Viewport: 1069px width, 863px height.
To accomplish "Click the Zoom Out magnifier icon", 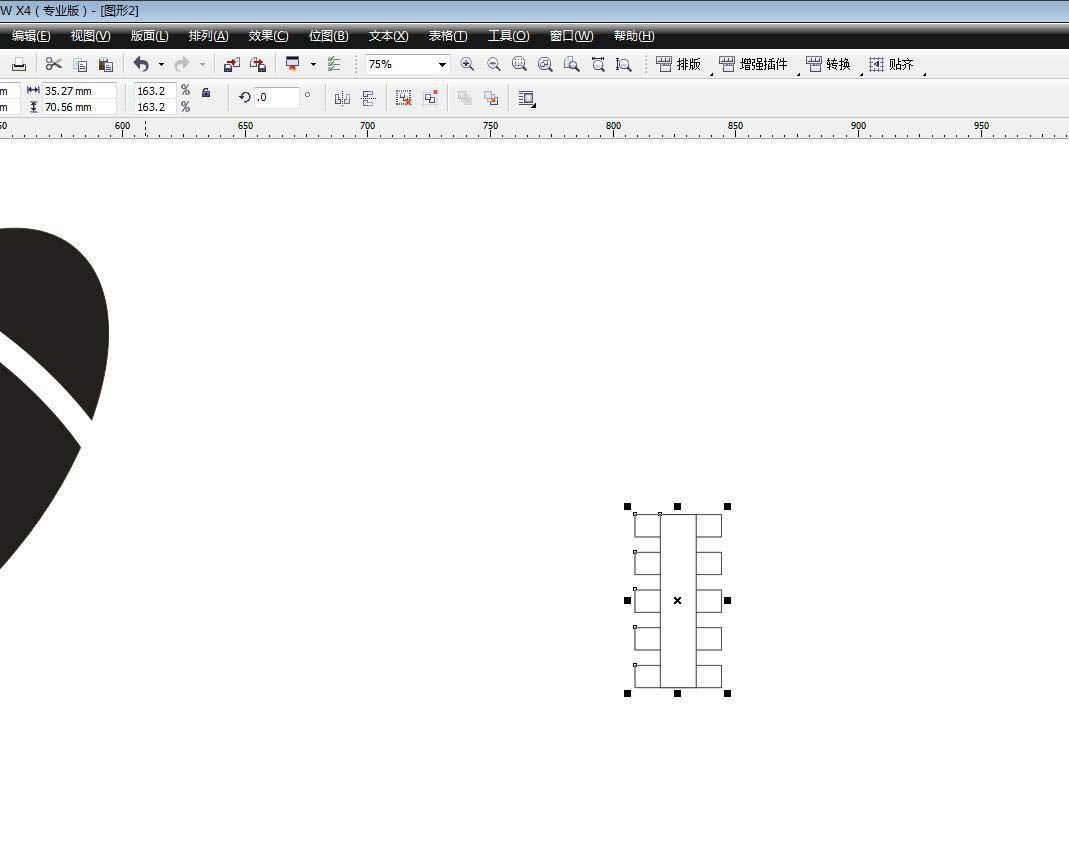I will coord(494,64).
